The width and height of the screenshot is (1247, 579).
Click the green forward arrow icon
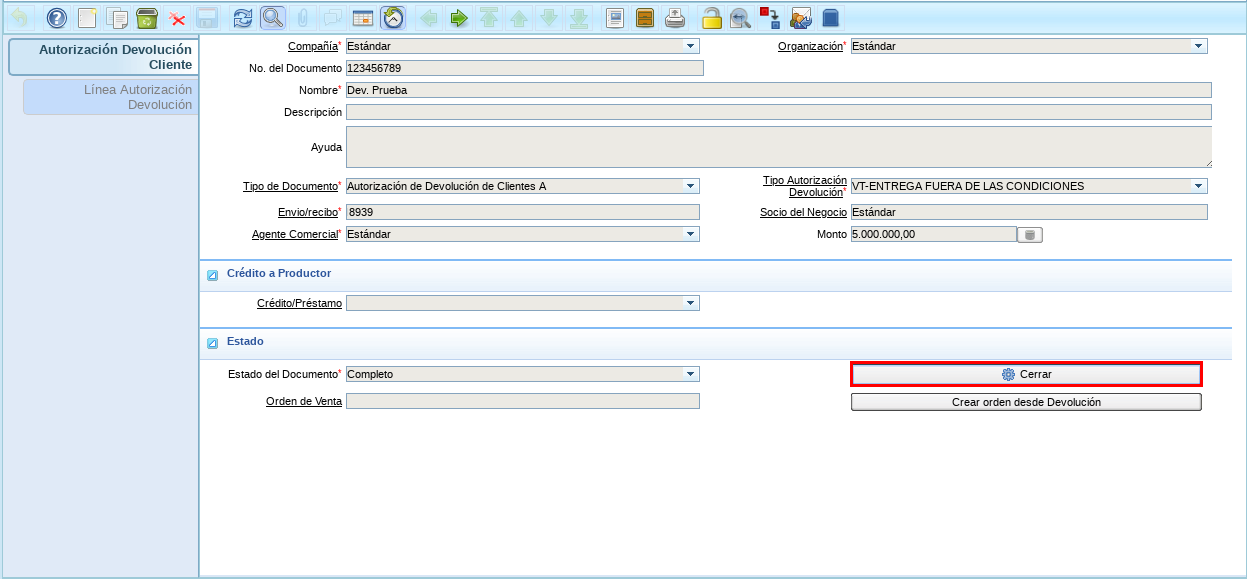459,18
